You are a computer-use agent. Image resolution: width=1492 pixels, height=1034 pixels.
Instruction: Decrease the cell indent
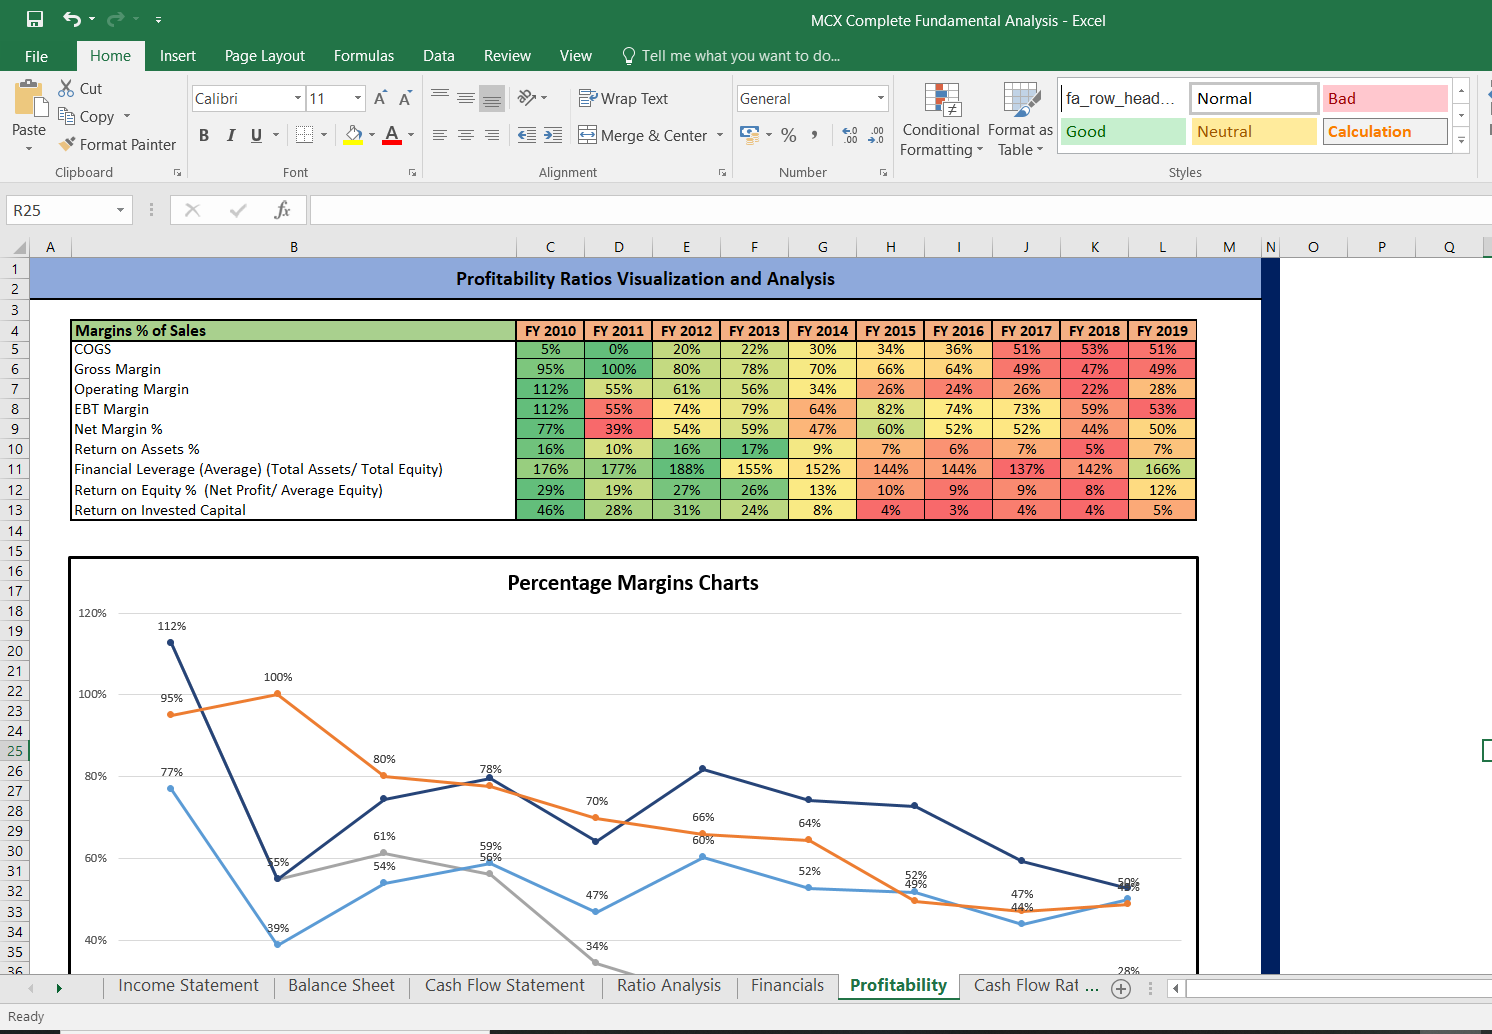(x=527, y=135)
